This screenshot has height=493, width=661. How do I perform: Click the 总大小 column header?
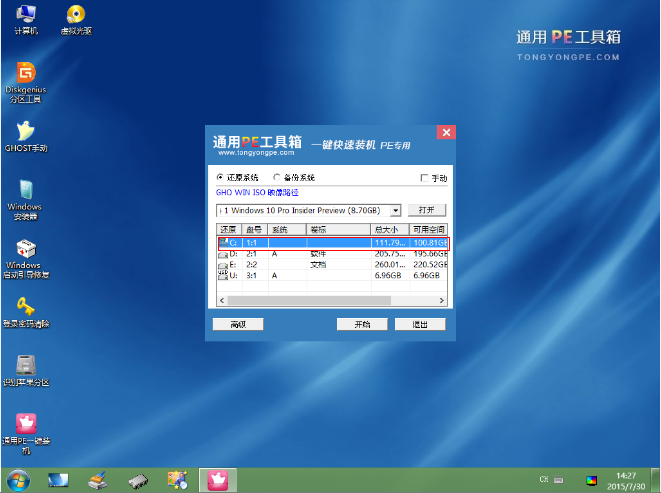pos(390,229)
